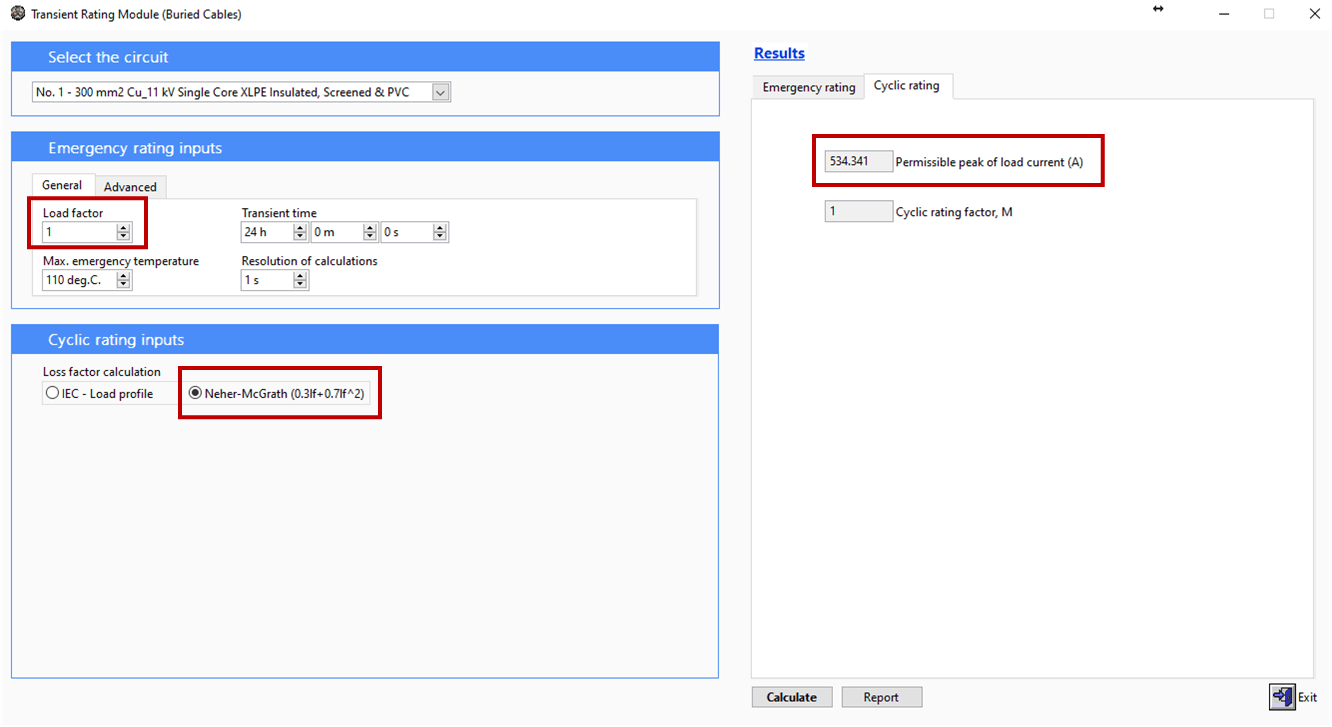The width and height of the screenshot is (1332, 727).
Task: Switch to the Emergency rating tab
Action: 808,87
